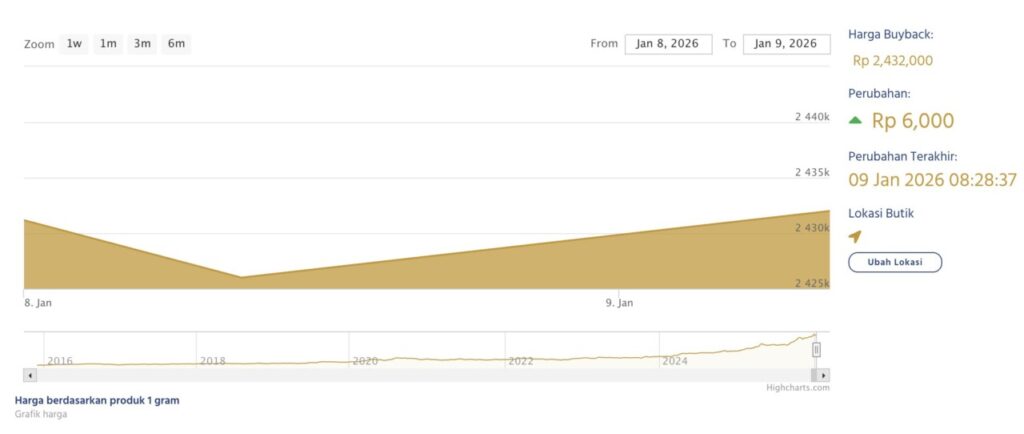
Task: Set zoom range to 1m
Action: pyautogui.click(x=108, y=44)
